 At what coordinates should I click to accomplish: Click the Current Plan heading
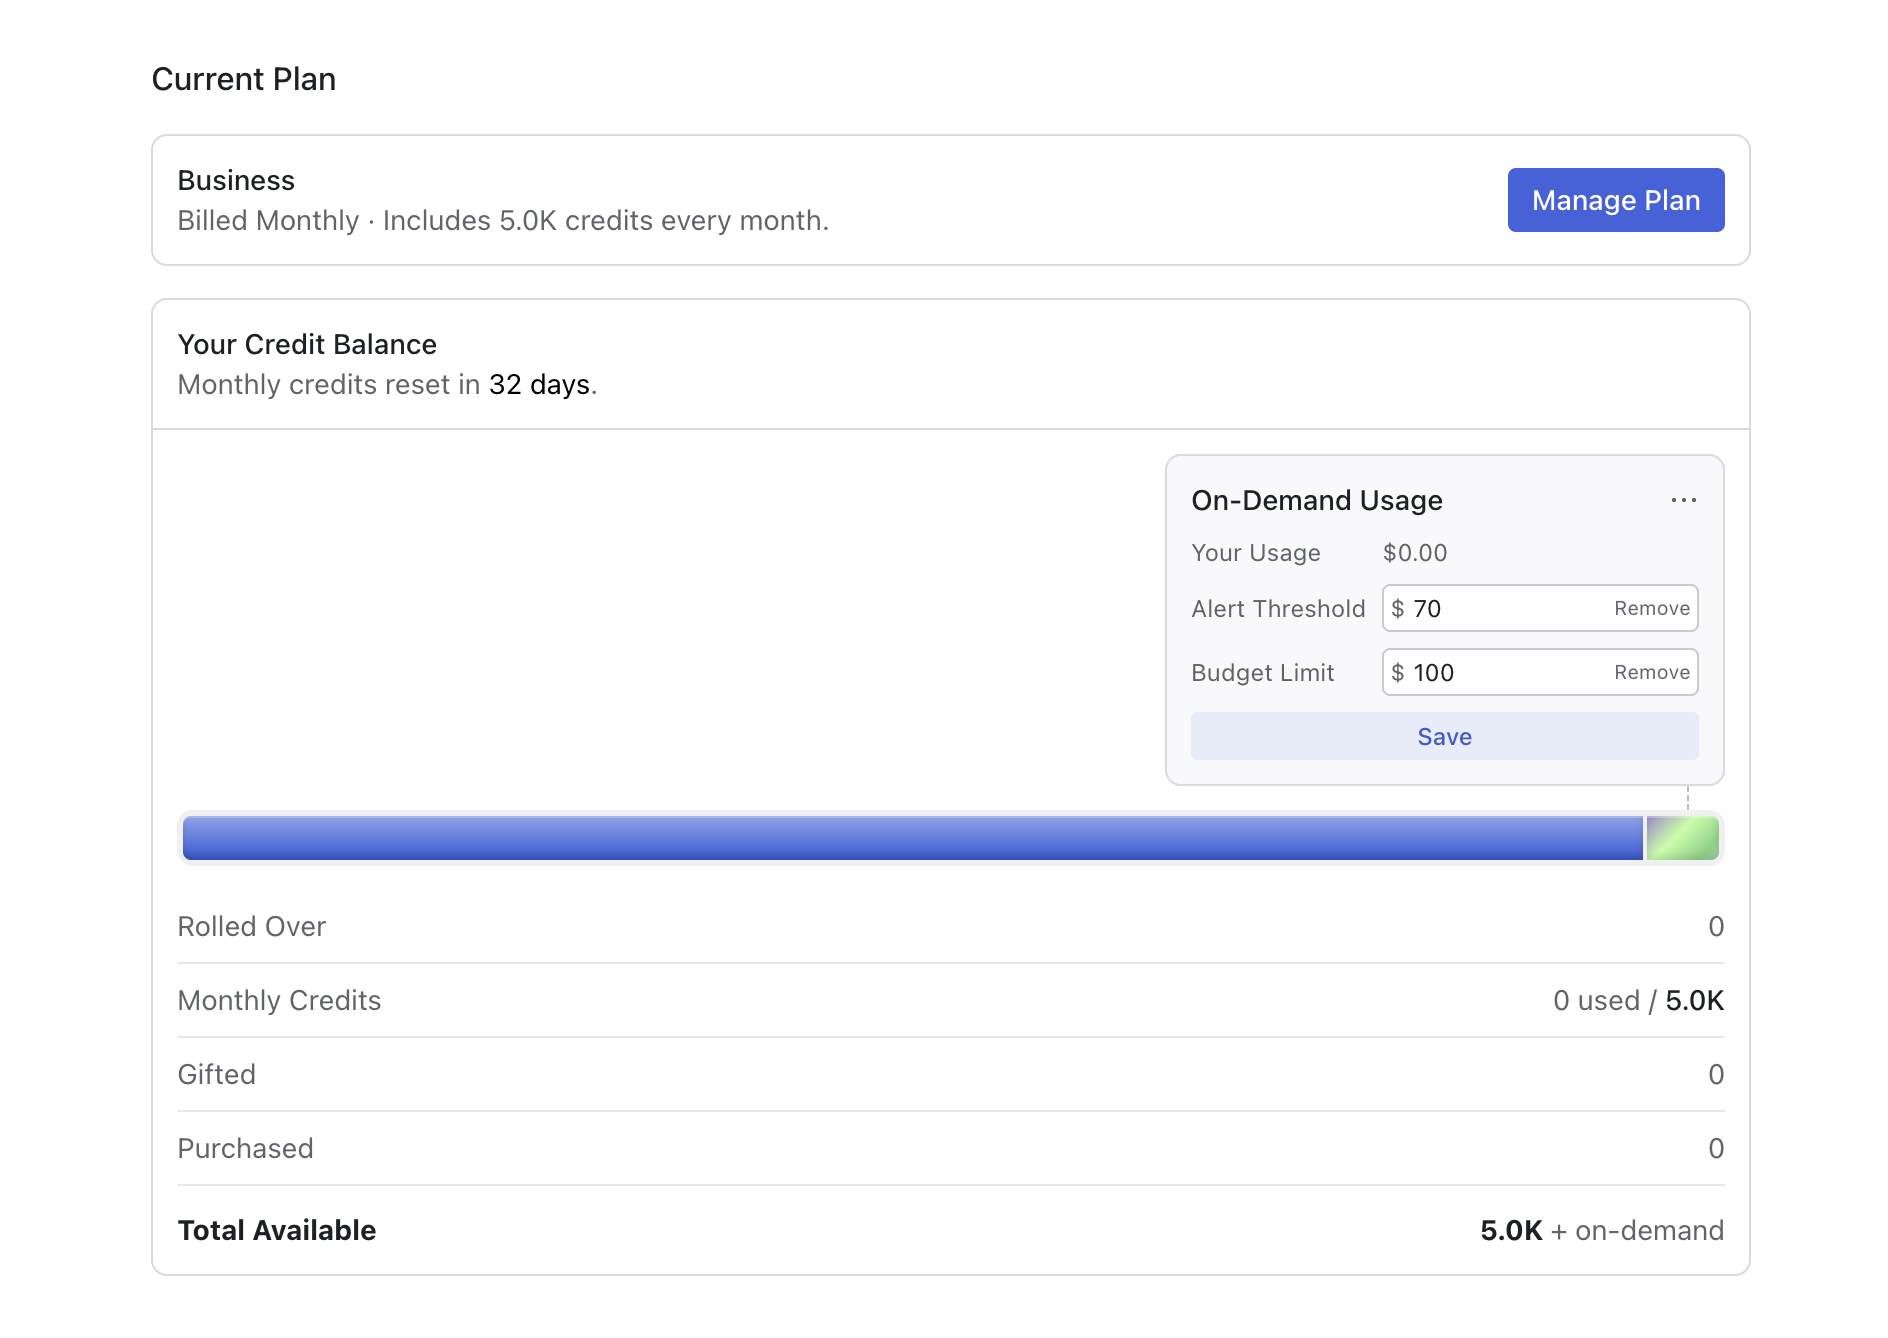click(x=244, y=79)
